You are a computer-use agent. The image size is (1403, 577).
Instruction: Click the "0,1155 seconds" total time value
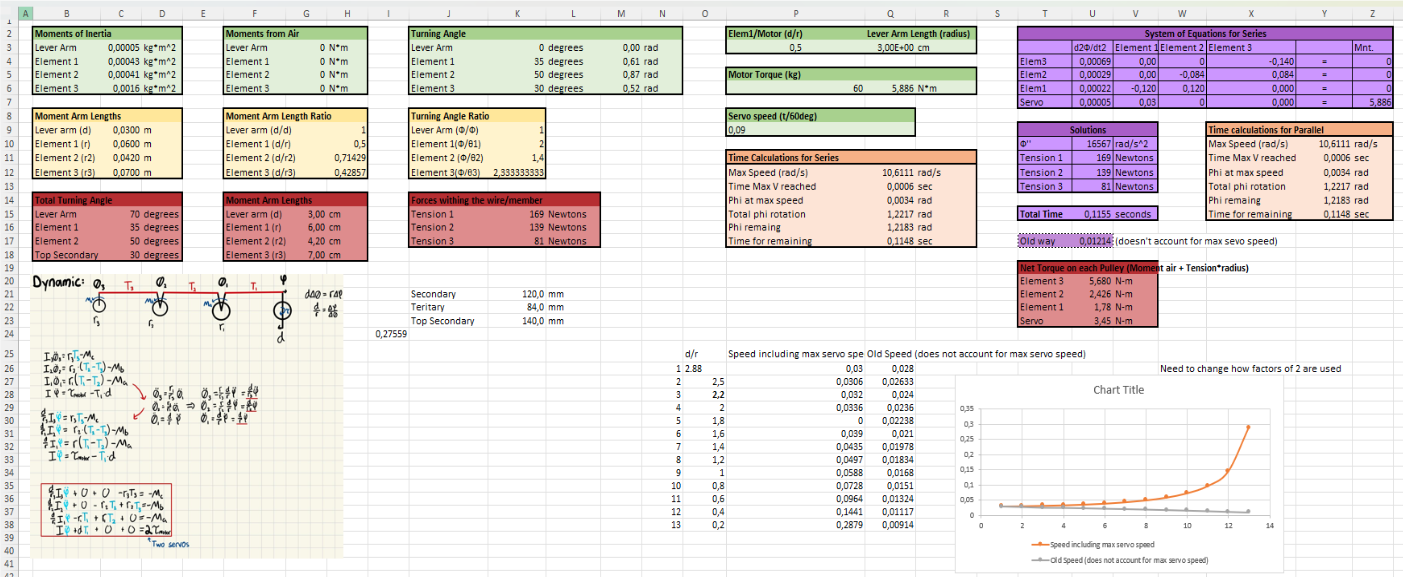[x=1113, y=214]
